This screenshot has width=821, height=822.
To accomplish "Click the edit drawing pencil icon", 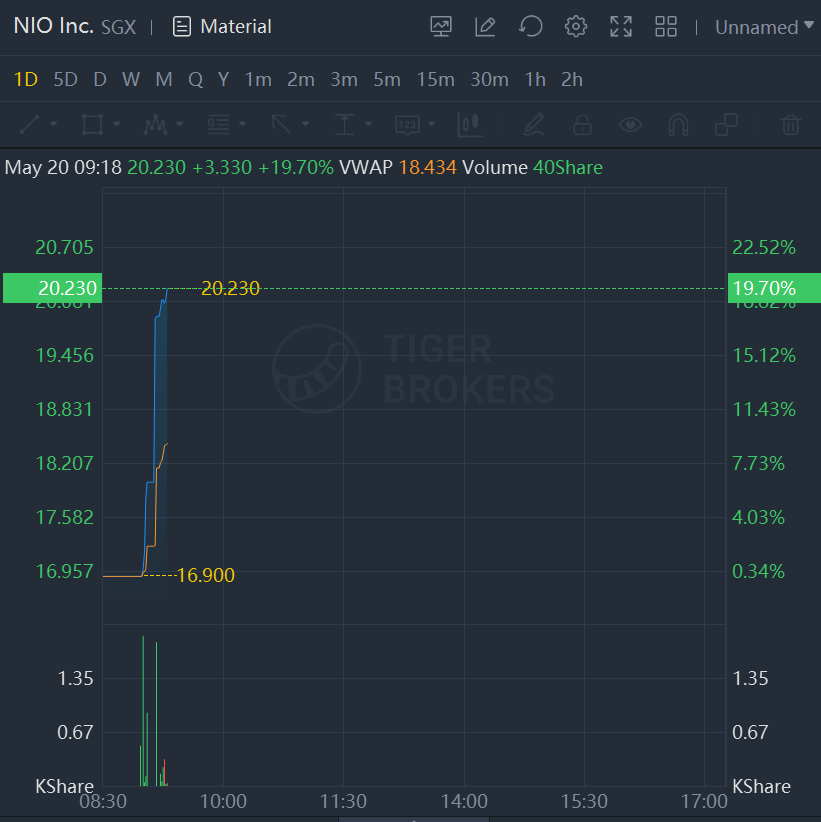I will (x=485, y=27).
